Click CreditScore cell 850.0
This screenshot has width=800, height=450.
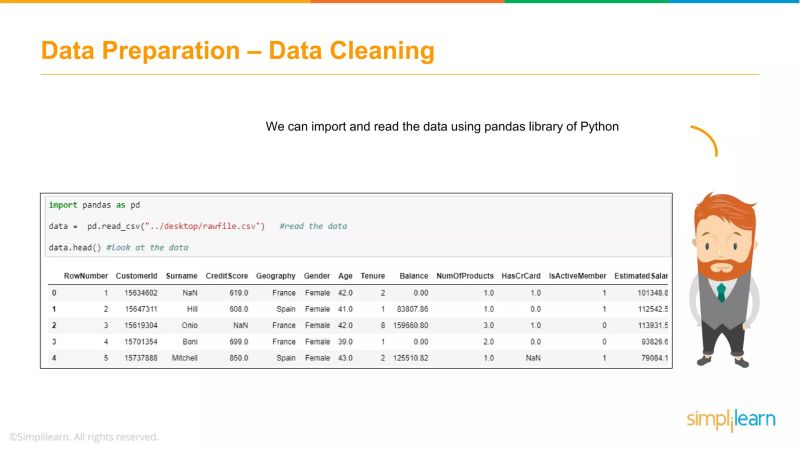point(239,358)
